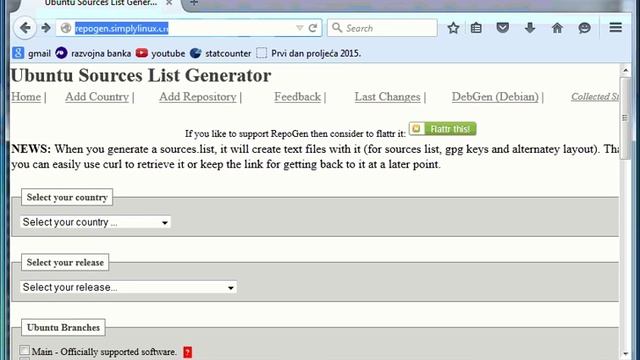Go to the Firefox home page icon

coord(557,28)
